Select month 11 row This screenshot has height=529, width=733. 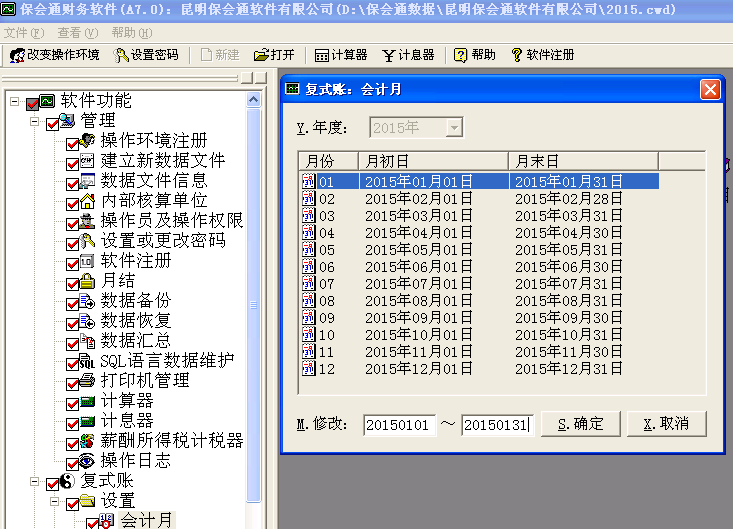pos(480,351)
